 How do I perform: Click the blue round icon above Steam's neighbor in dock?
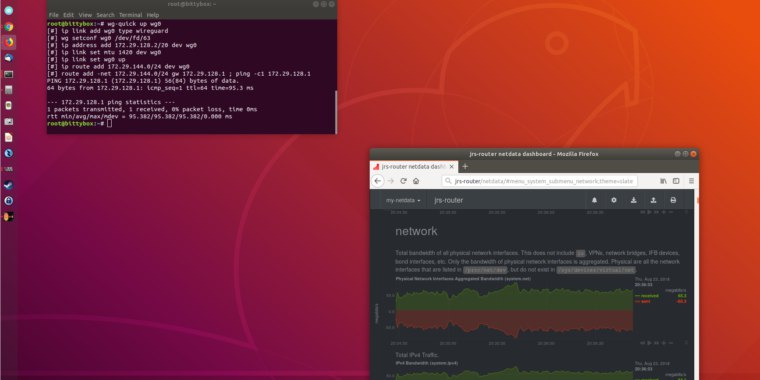[x=8, y=153]
